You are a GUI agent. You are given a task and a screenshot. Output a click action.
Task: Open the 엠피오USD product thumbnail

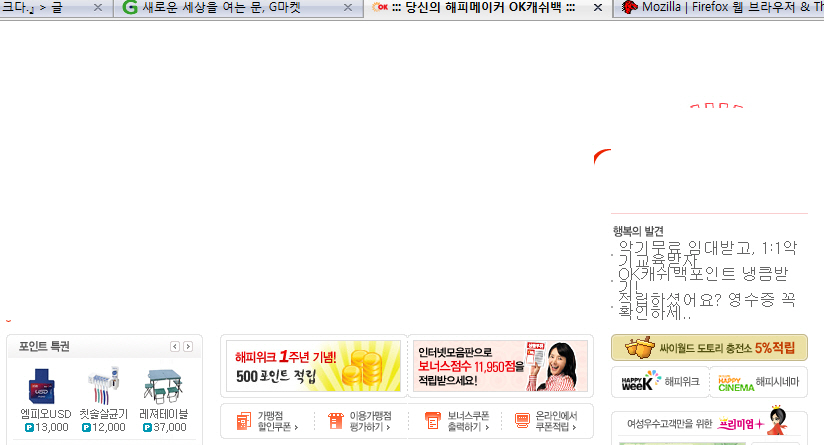(41, 386)
